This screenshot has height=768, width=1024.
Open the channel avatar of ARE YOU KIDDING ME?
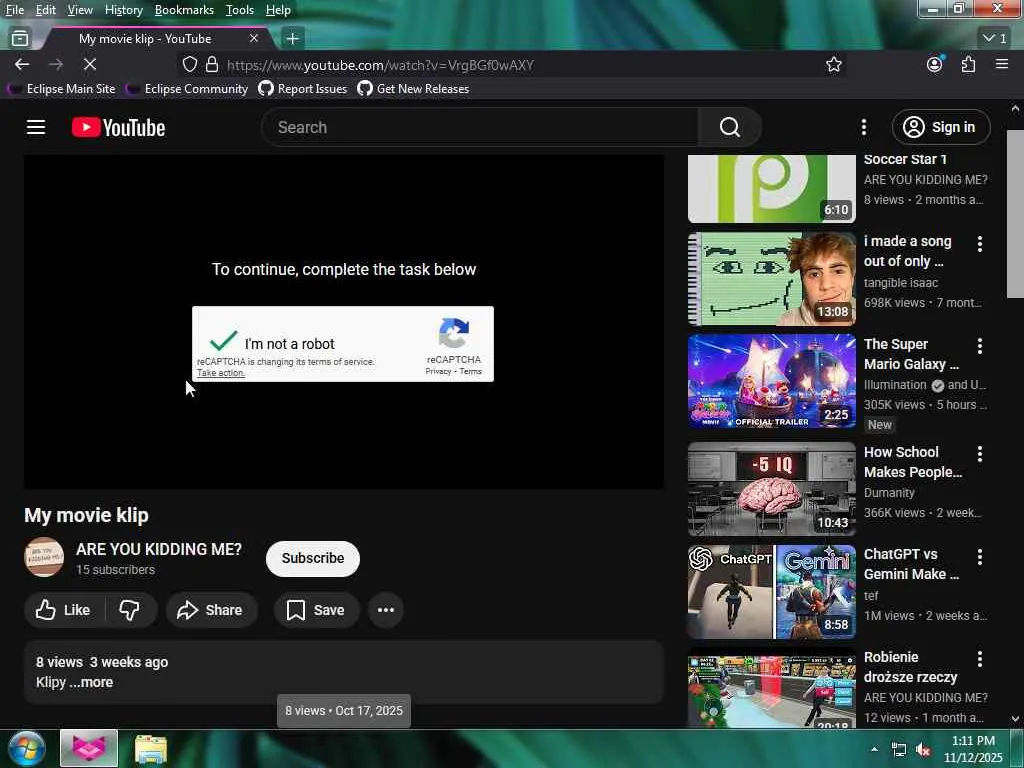click(44, 557)
